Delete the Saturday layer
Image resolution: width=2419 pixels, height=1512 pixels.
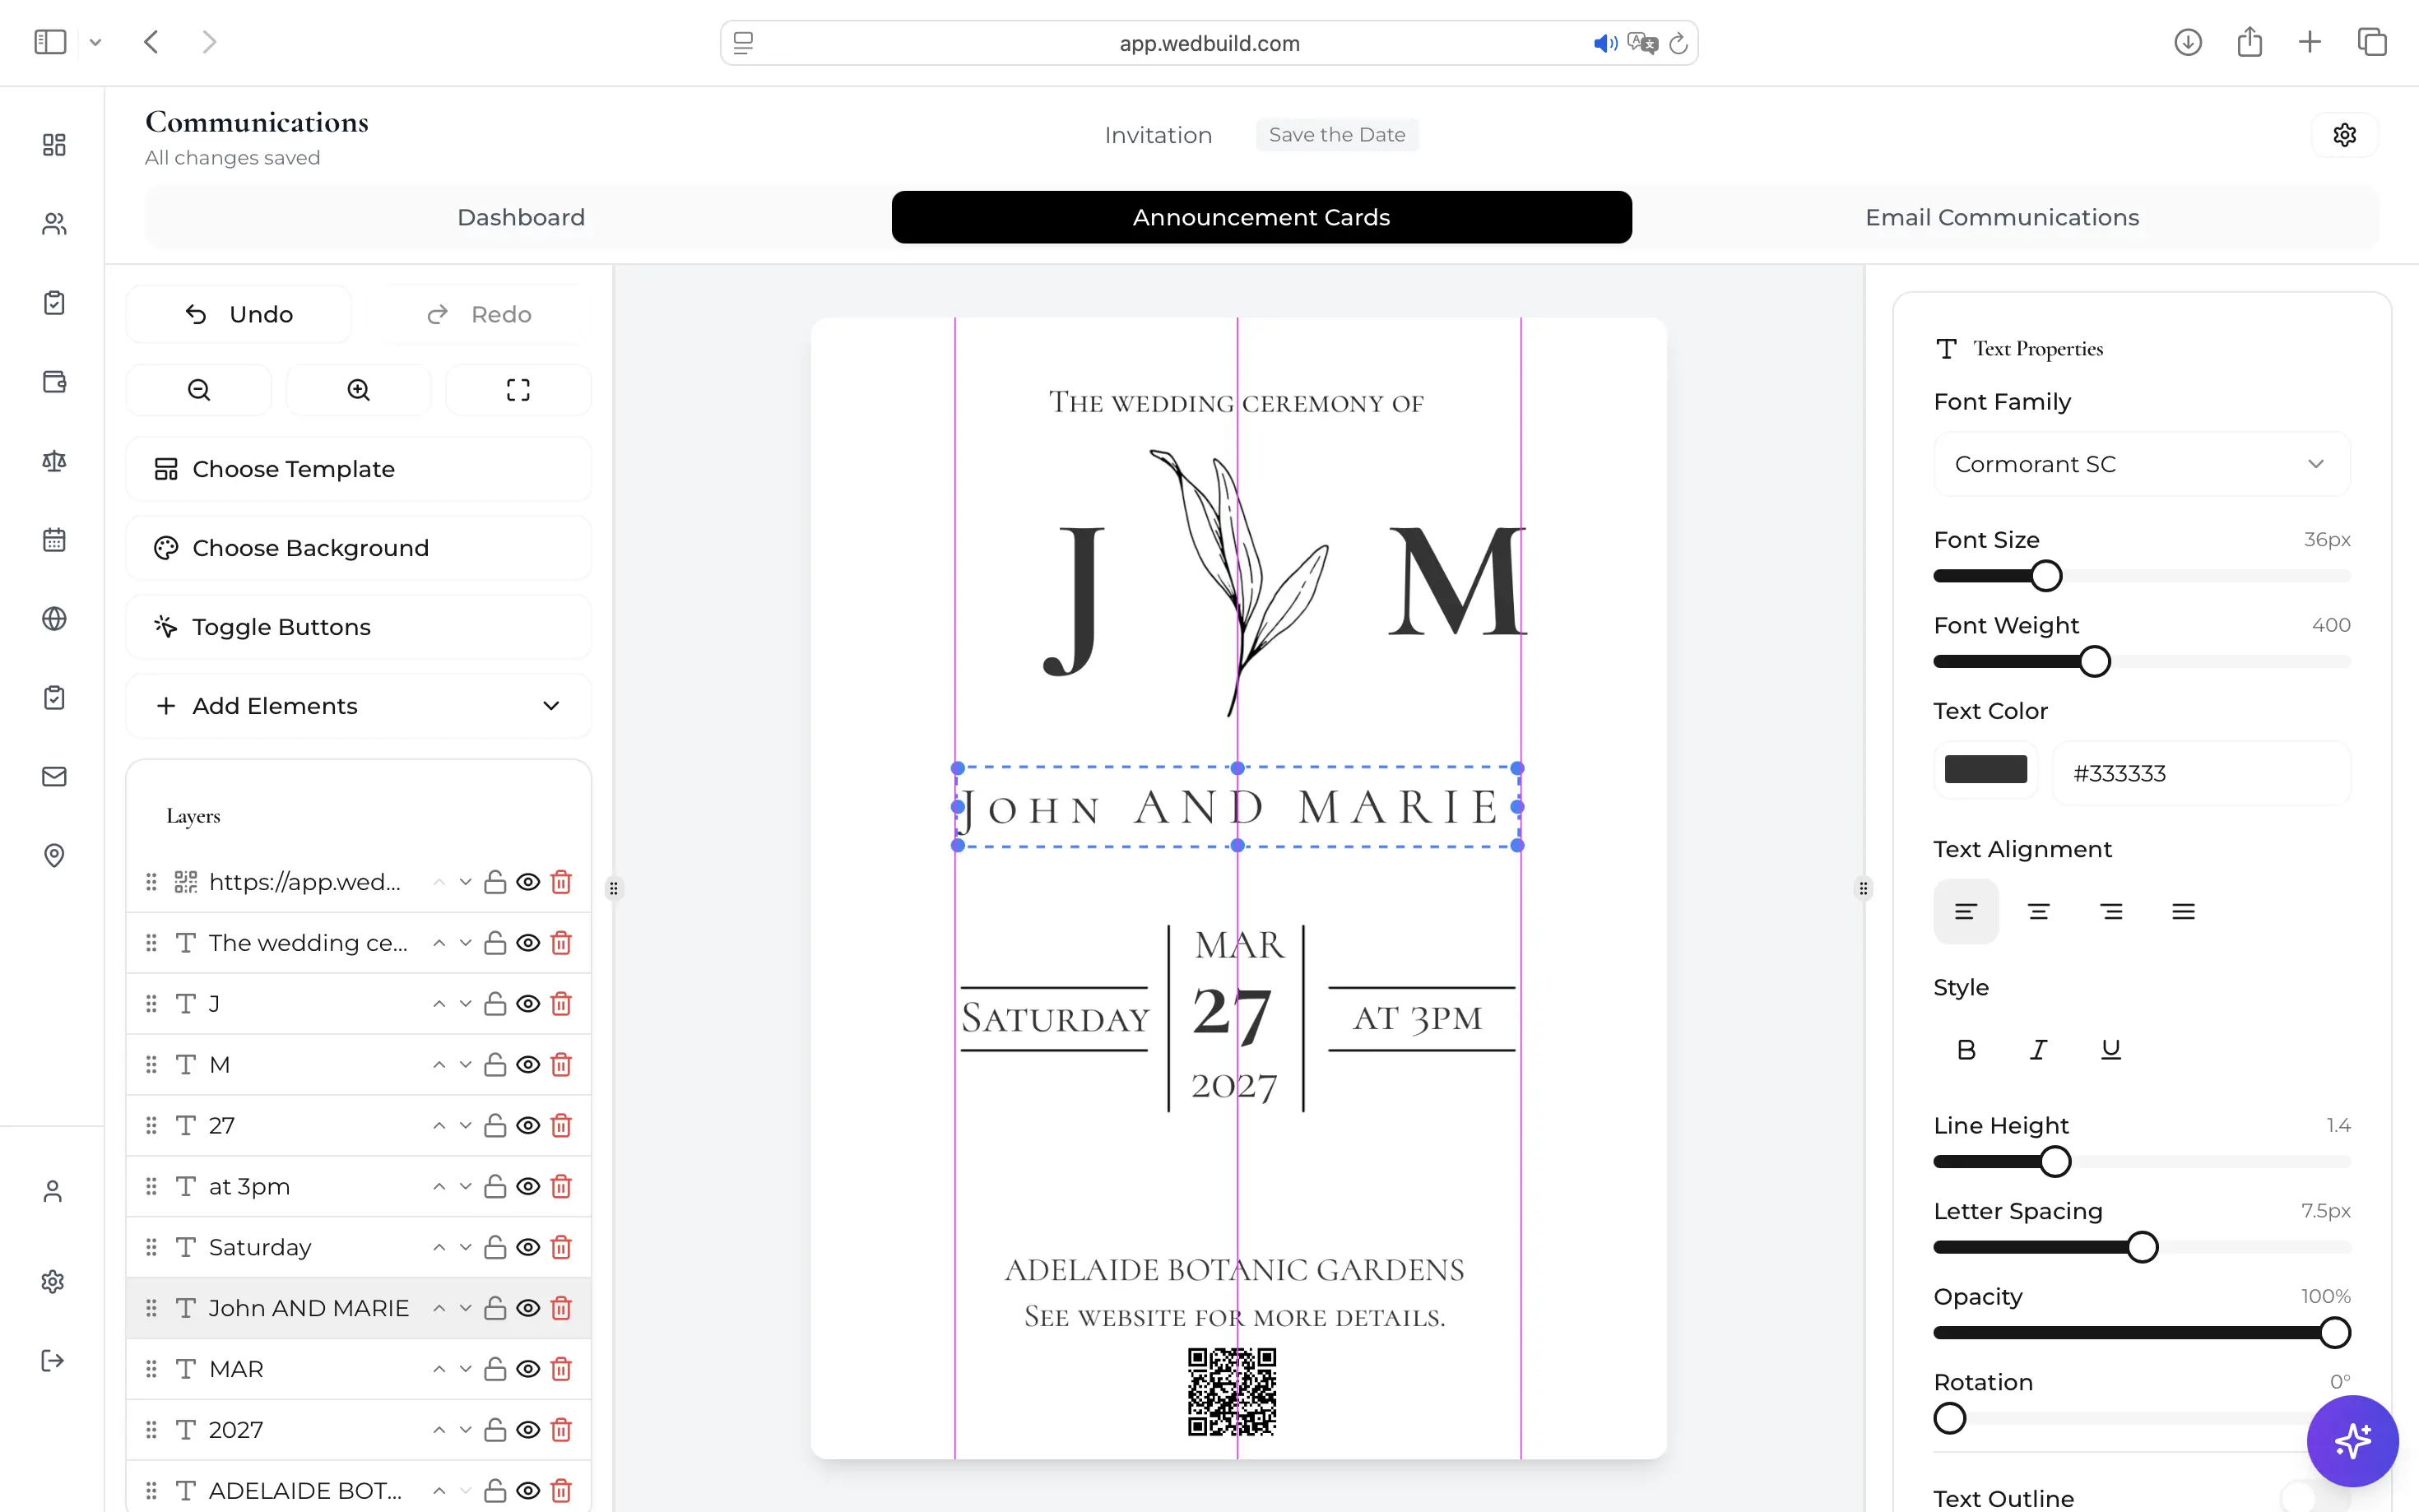561,1247
